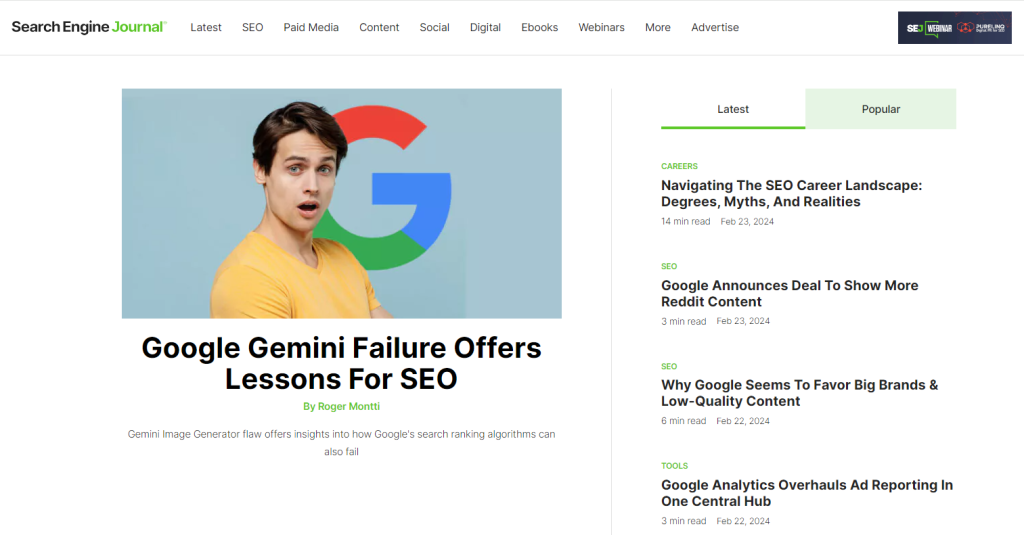
Task: Click the TOOLS category label
Action: (674, 466)
